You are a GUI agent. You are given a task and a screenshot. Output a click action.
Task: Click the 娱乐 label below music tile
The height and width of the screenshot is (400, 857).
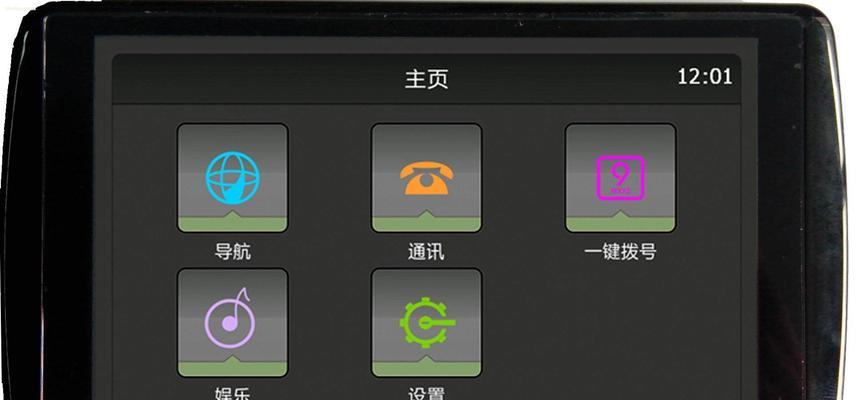coord(233,393)
